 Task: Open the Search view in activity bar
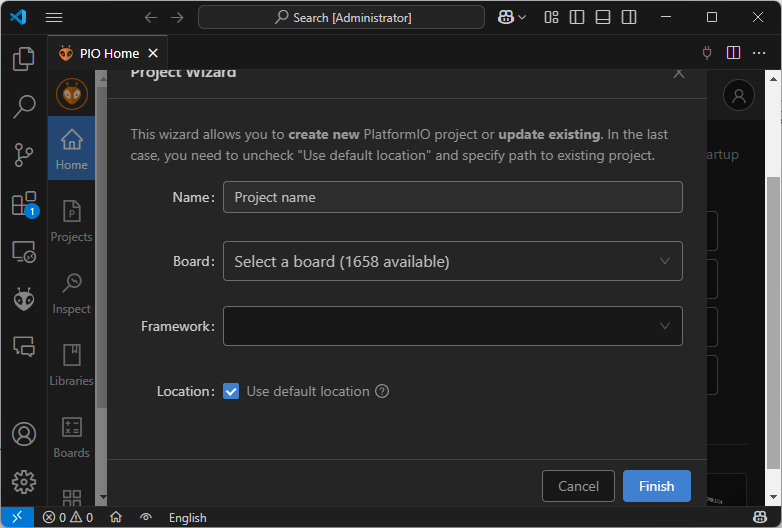click(x=23, y=107)
